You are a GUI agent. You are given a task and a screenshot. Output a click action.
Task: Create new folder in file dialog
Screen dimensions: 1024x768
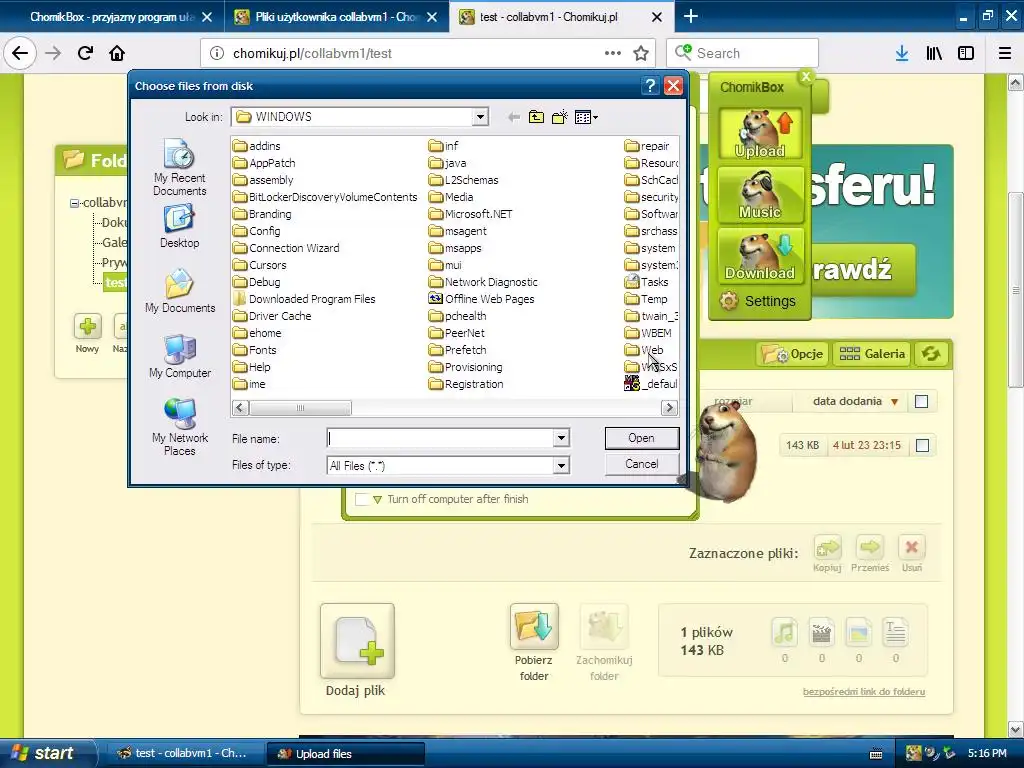click(x=560, y=117)
